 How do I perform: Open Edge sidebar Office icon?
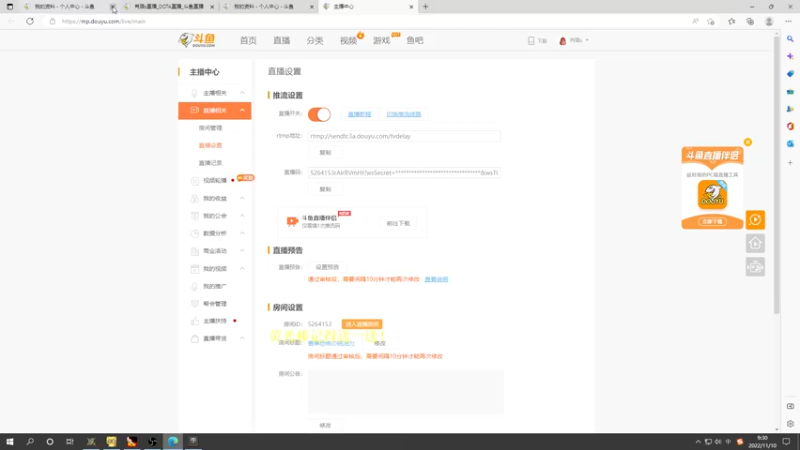coord(790,126)
